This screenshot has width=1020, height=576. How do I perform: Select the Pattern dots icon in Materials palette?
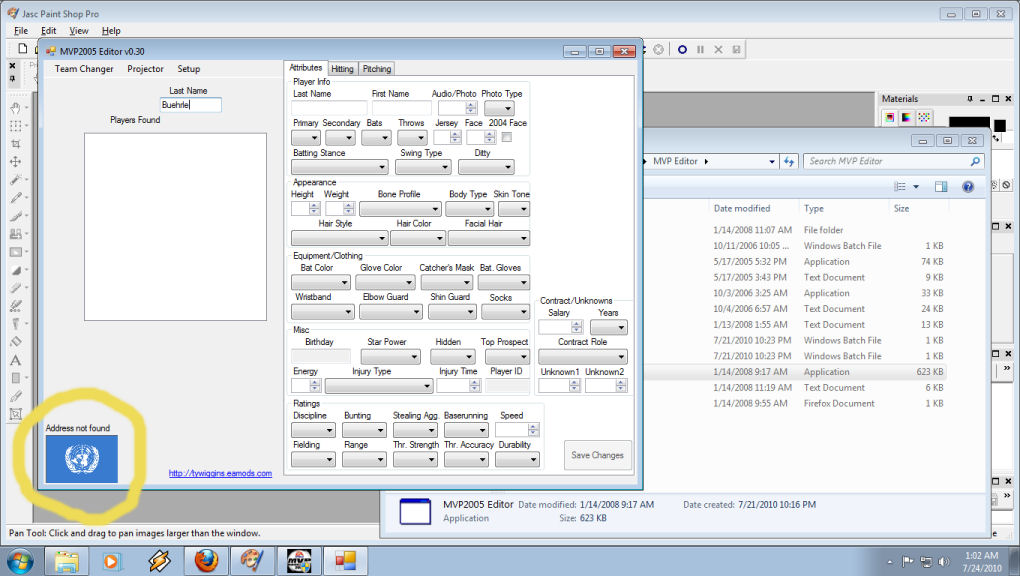924,118
